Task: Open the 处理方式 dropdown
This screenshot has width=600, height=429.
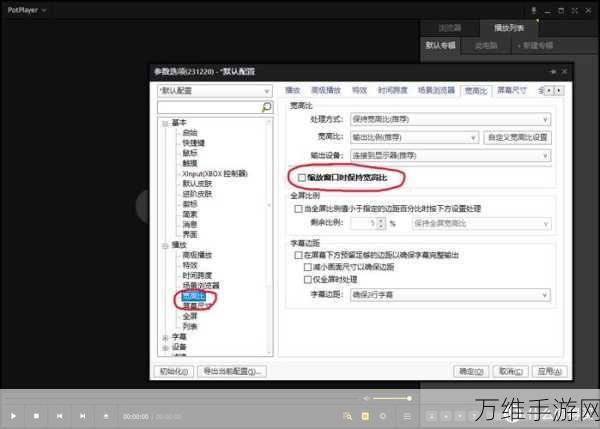Action: 450,119
